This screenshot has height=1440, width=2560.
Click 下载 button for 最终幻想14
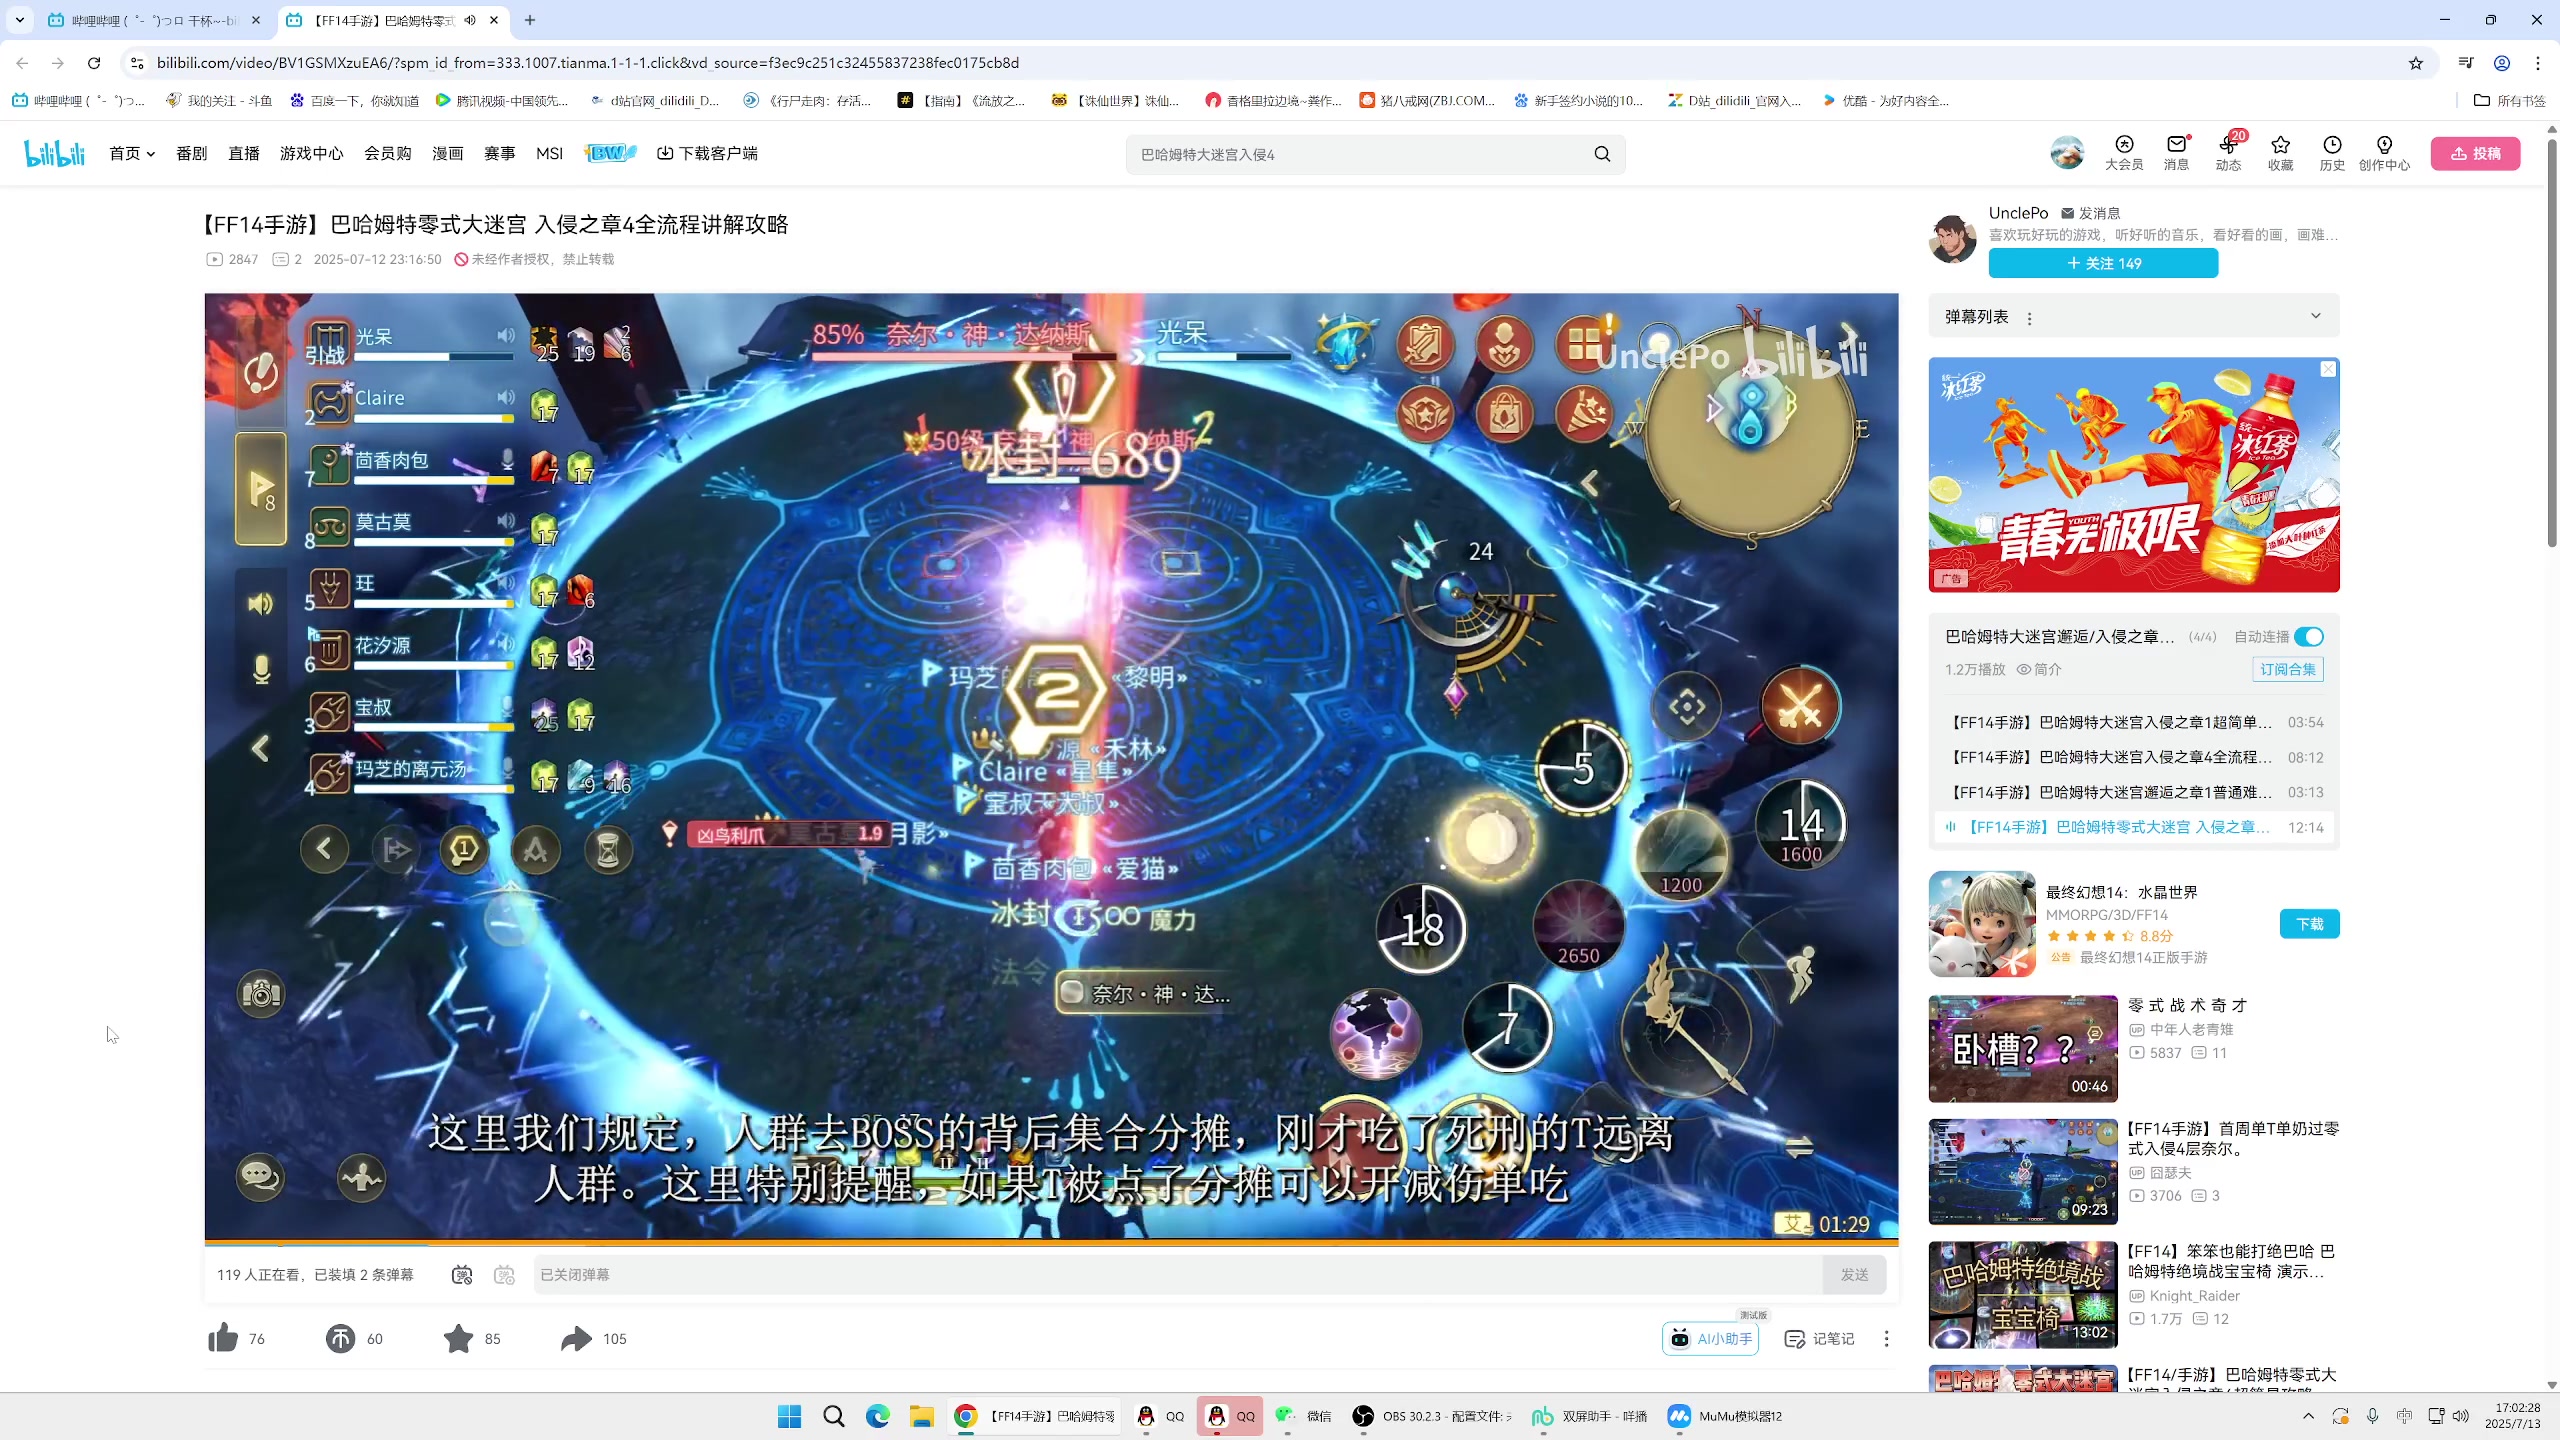pyautogui.click(x=2309, y=924)
